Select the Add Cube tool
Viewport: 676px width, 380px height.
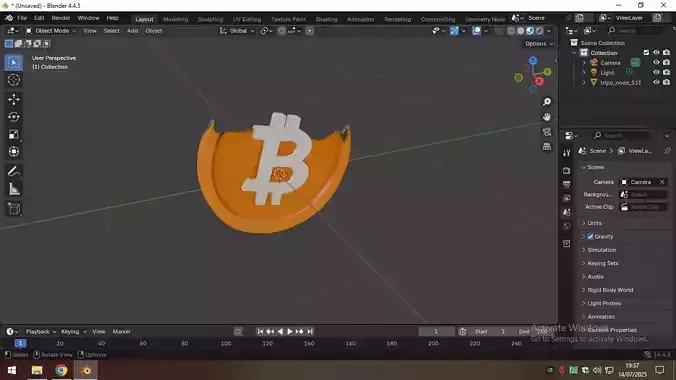[x=14, y=209]
